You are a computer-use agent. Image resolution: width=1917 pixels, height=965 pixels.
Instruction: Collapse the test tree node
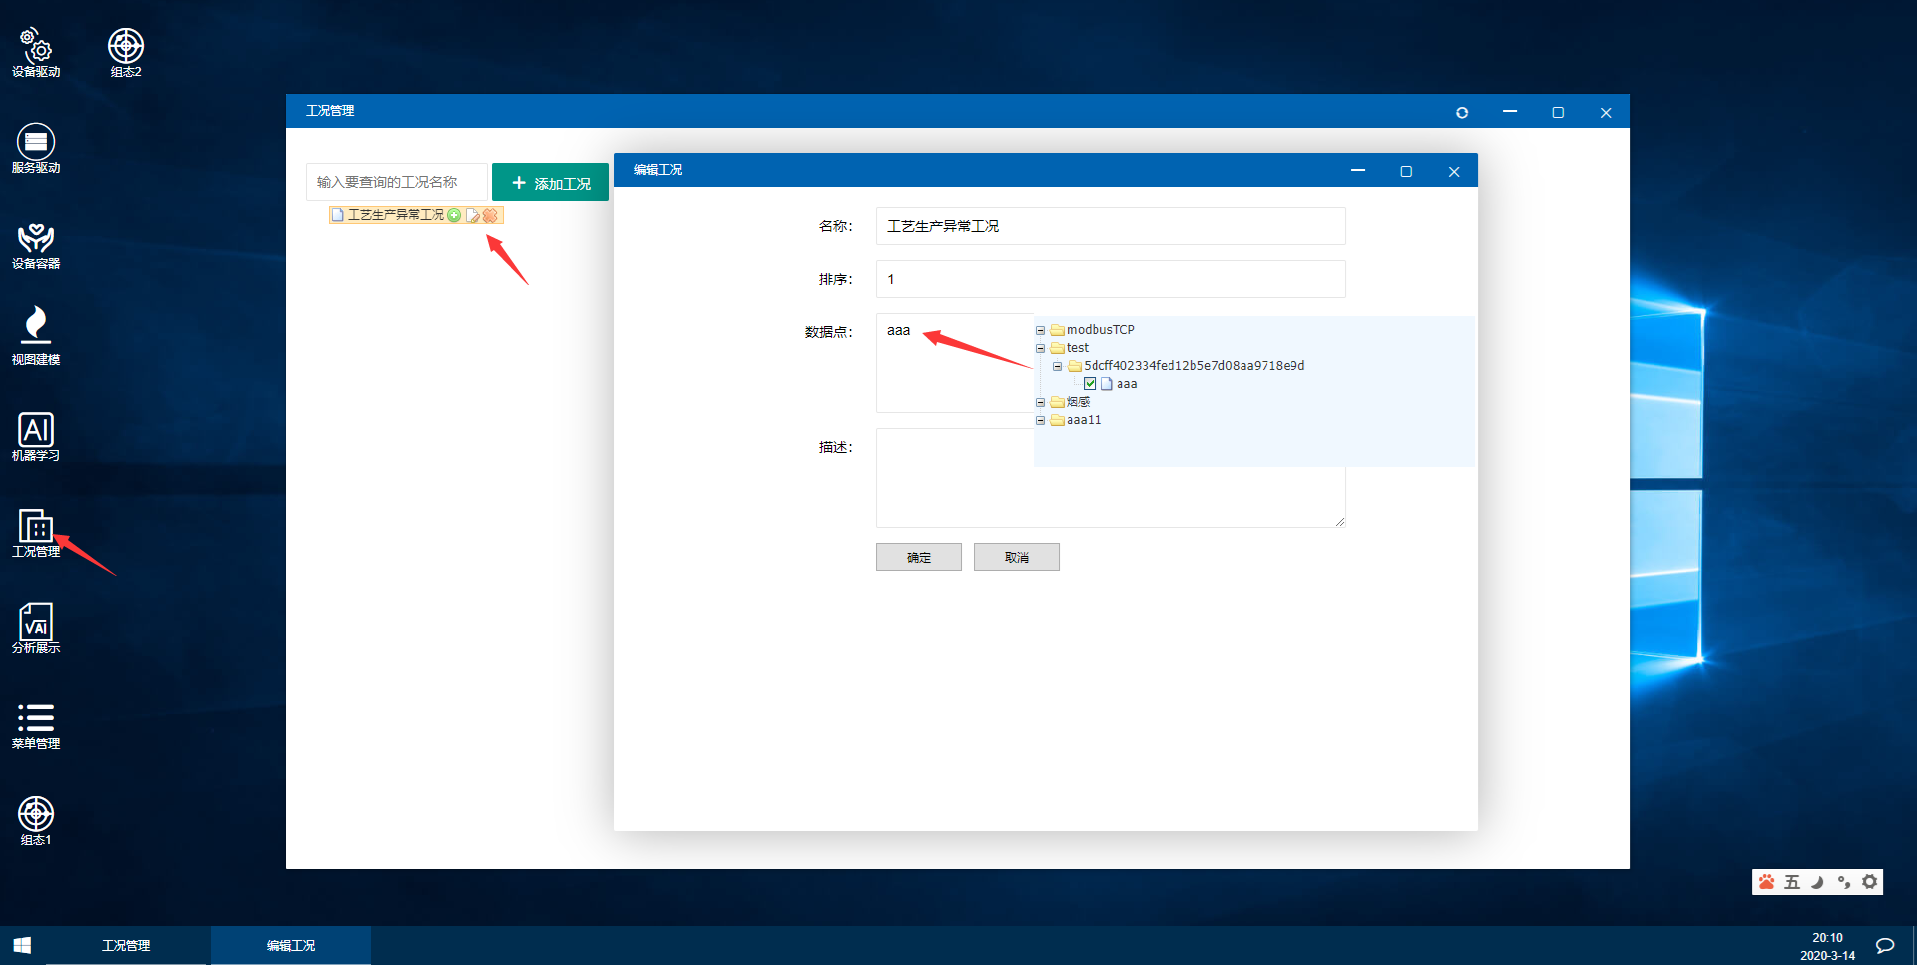point(1040,348)
